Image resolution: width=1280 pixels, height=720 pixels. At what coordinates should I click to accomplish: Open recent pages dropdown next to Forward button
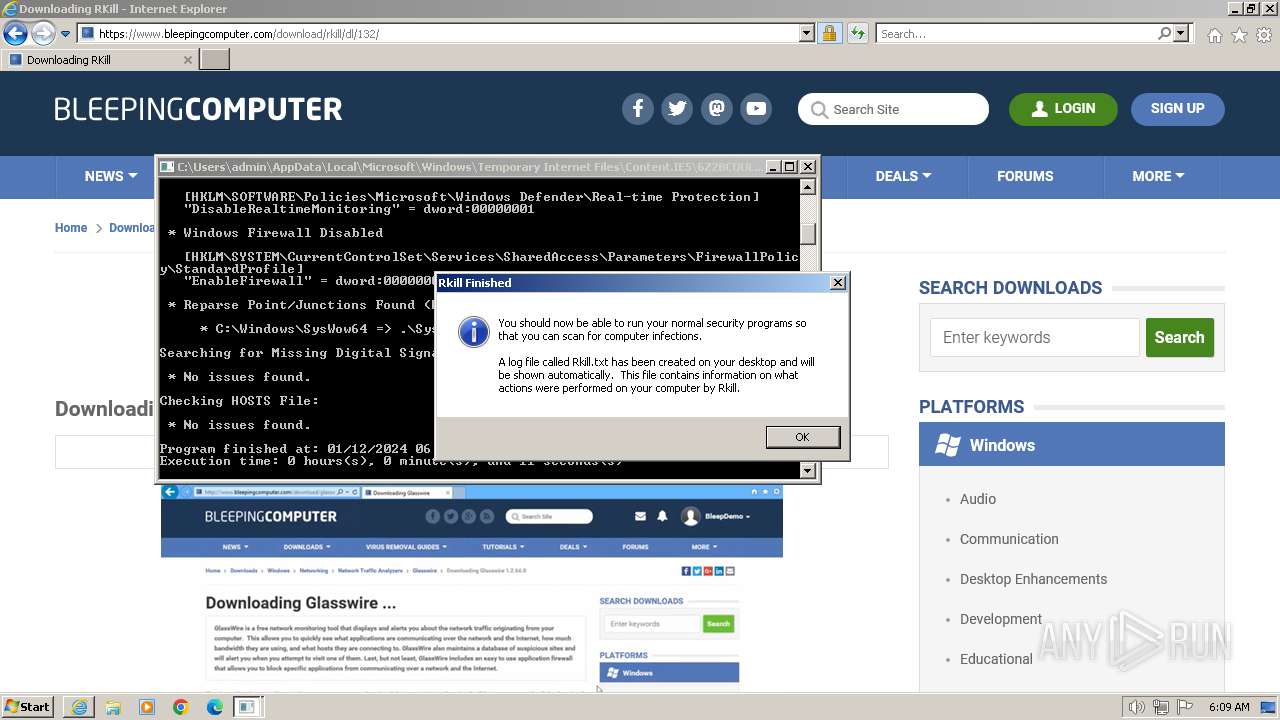point(65,34)
